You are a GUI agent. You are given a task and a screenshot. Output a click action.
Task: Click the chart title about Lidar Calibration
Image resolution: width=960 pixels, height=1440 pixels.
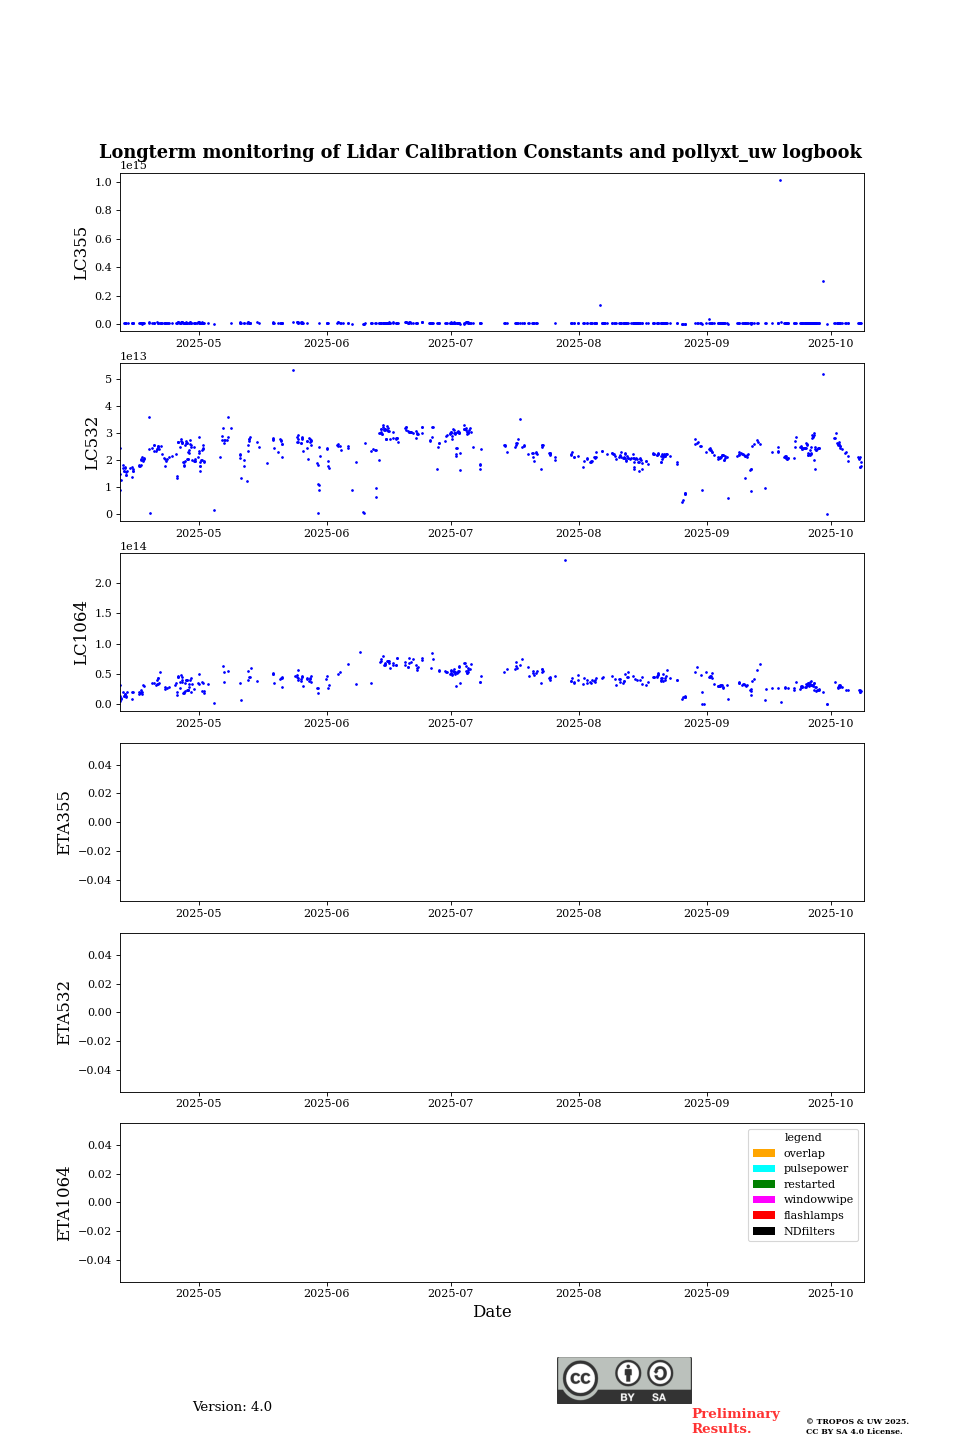click(x=480, y=152)
